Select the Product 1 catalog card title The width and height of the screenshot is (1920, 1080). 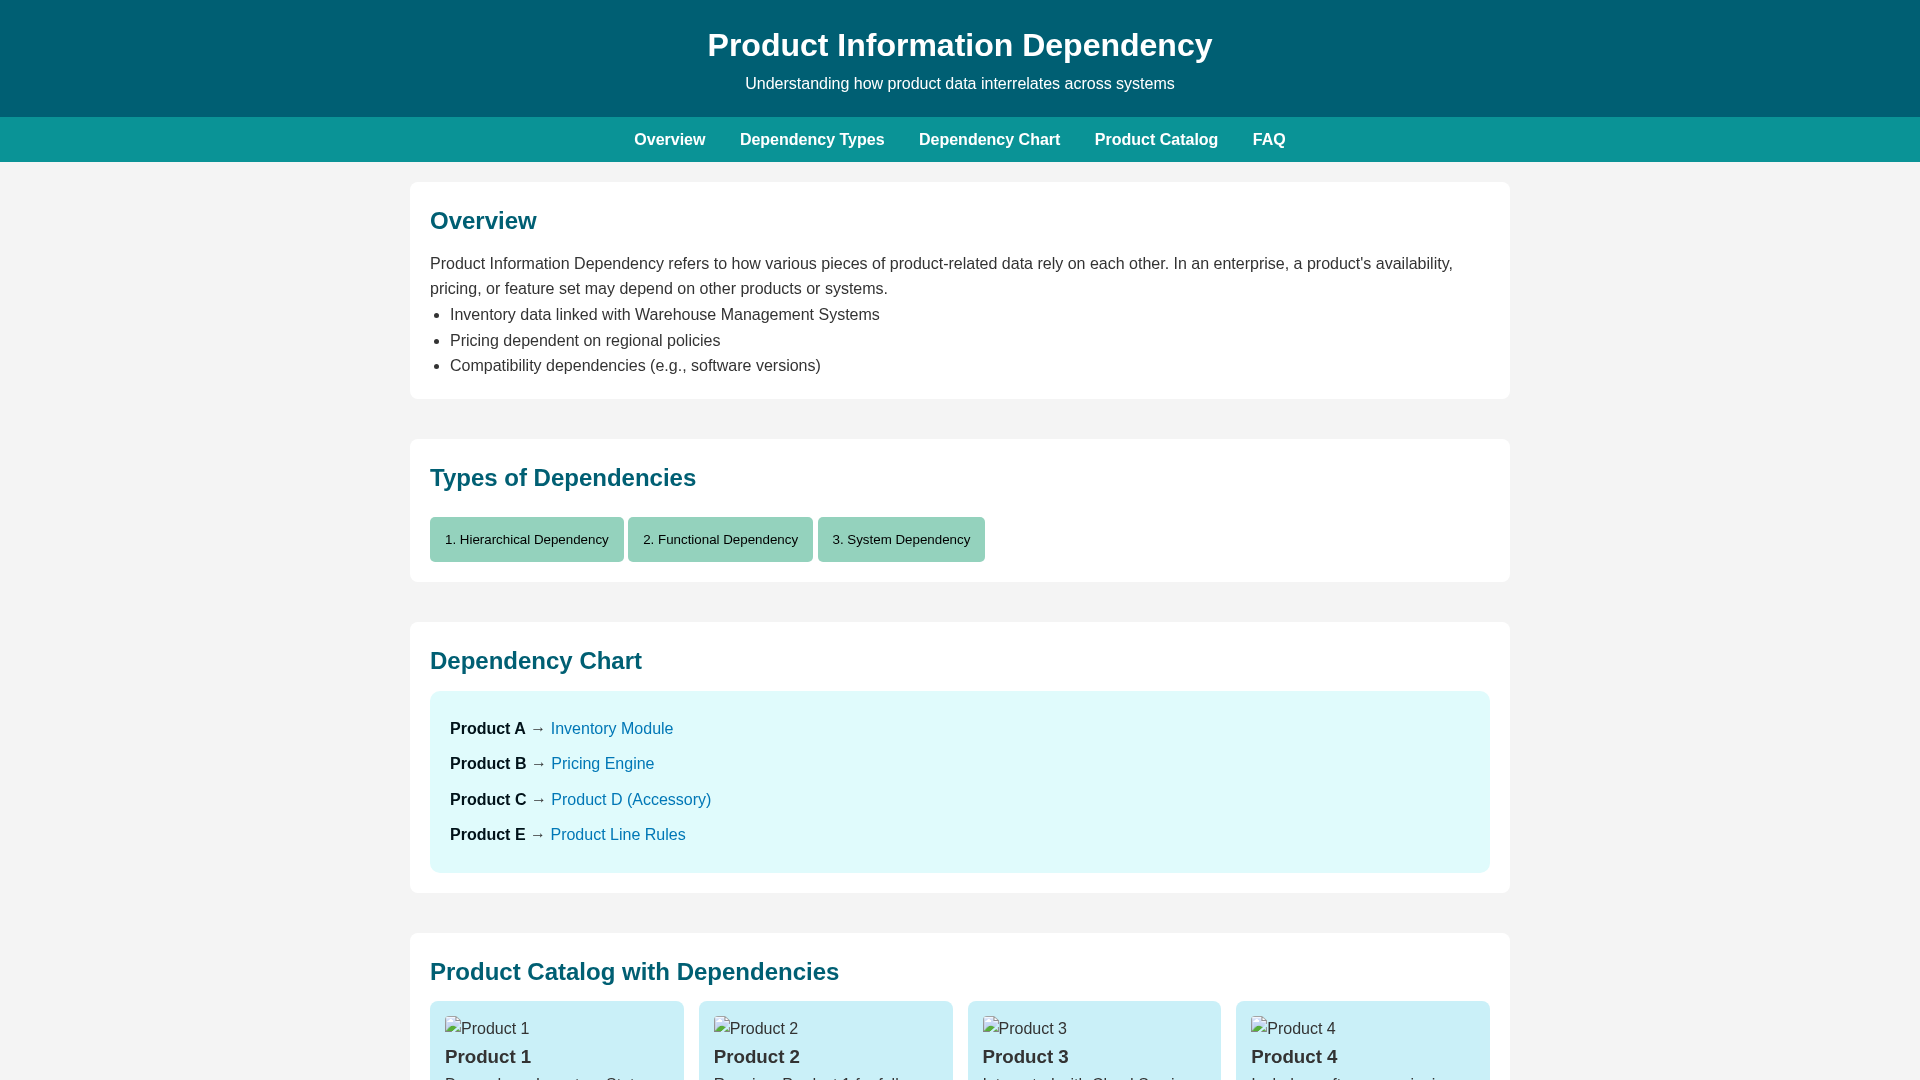point(488,1057)
